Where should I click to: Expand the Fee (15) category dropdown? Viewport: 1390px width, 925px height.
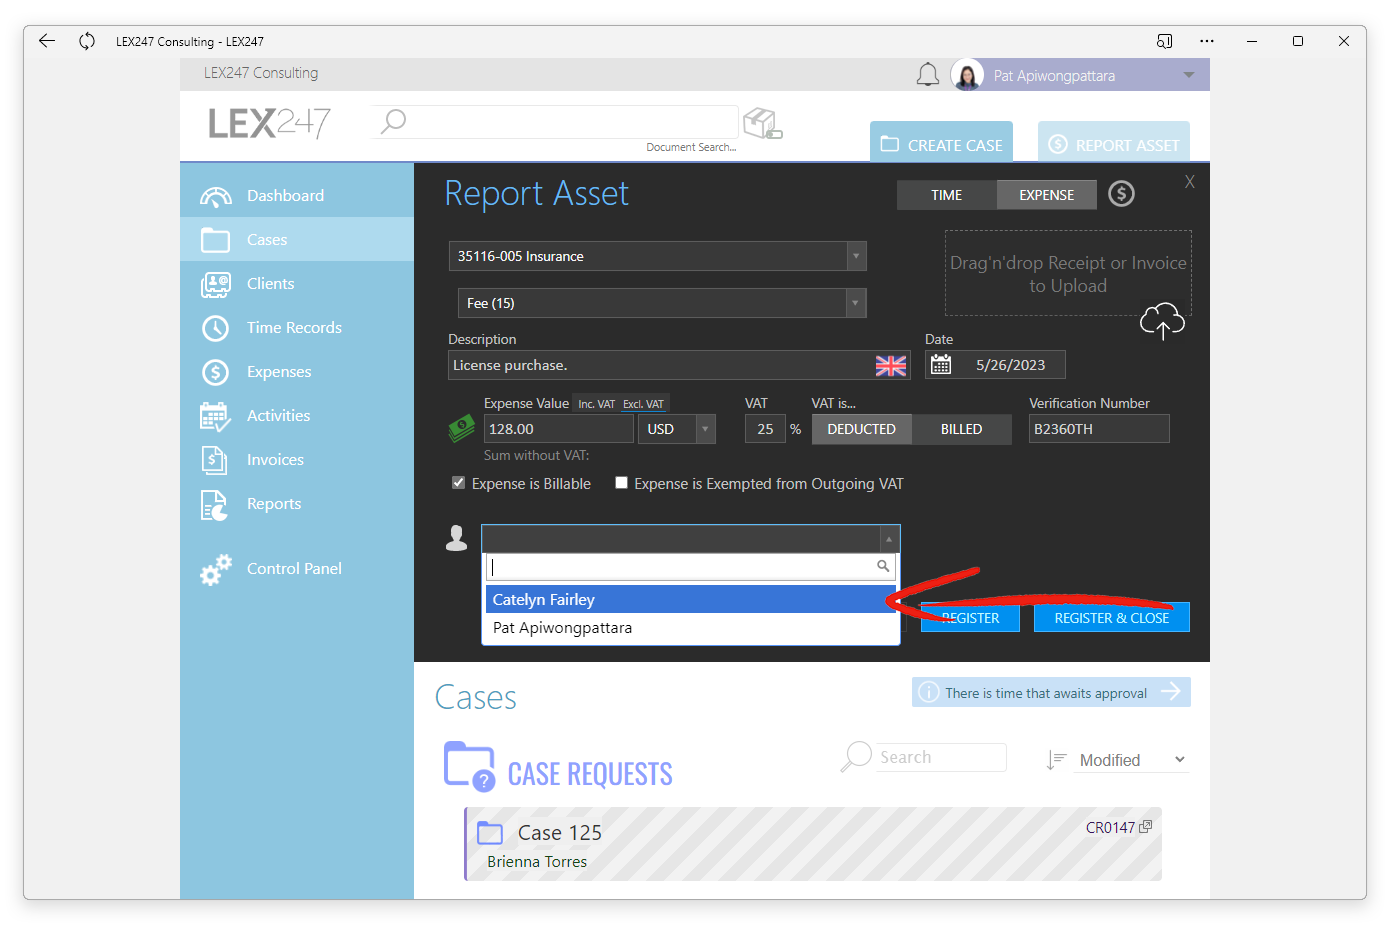click(855, 303)
